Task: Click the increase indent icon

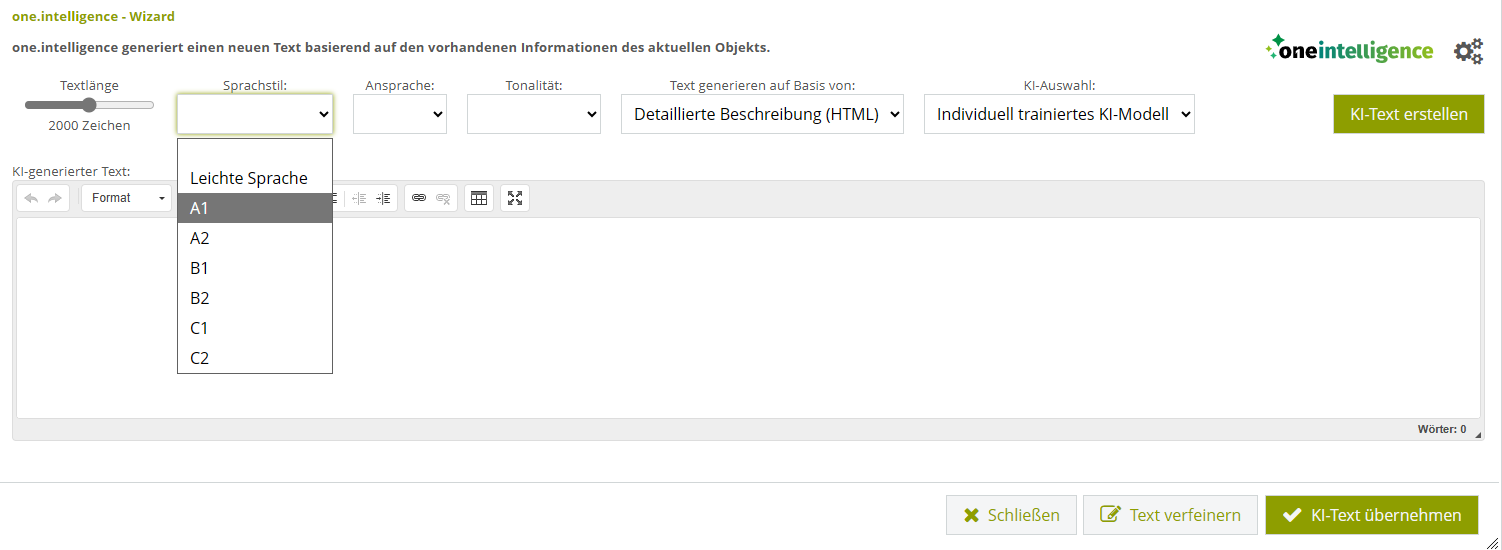Action: pos(383,198)
